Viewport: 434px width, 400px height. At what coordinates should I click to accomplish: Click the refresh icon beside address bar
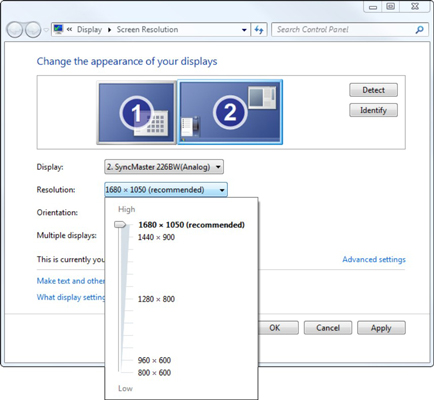[259, 30]
